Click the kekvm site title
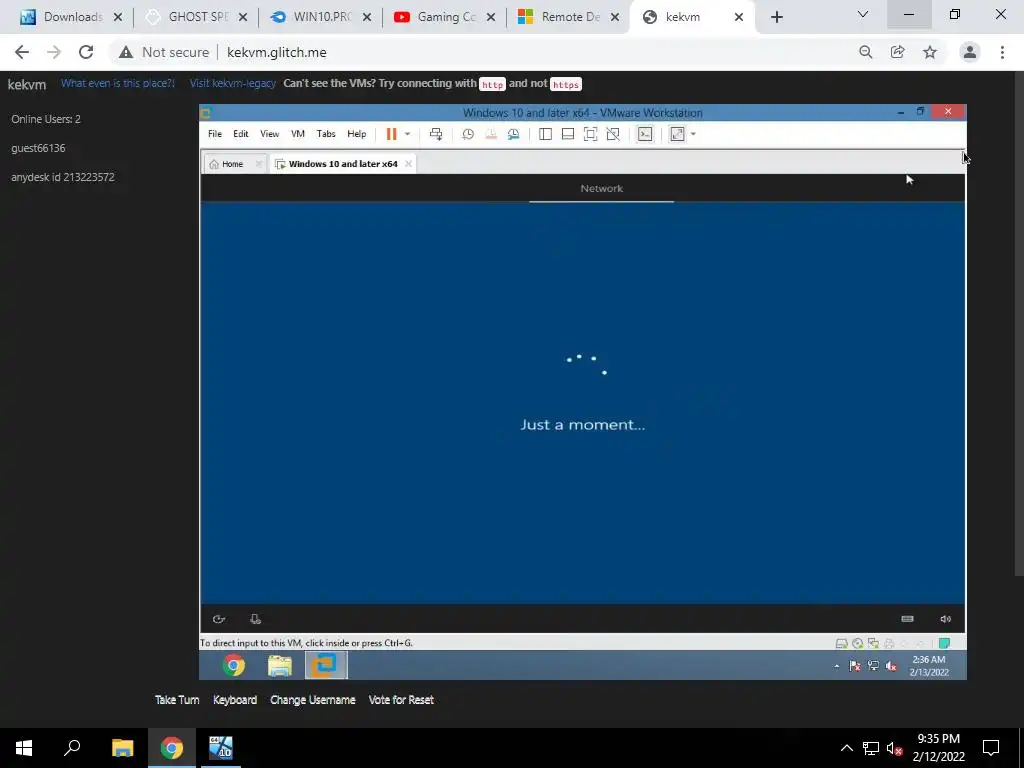The image size is (1024, 768). (27, 84)
